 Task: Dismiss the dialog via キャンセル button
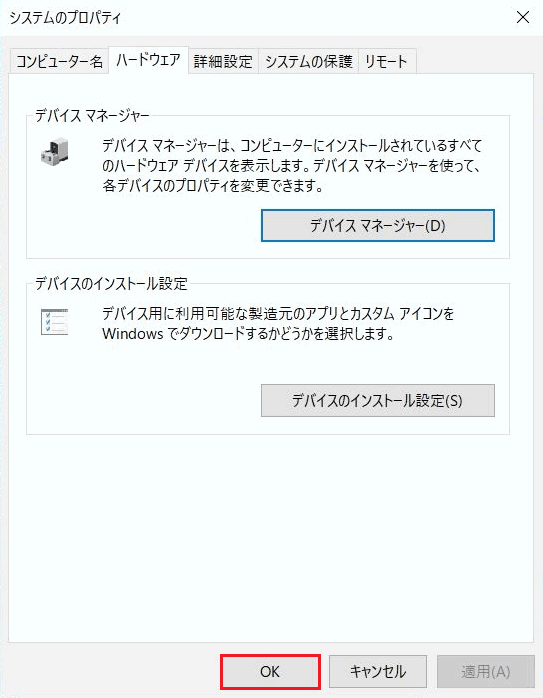point(377,671)
